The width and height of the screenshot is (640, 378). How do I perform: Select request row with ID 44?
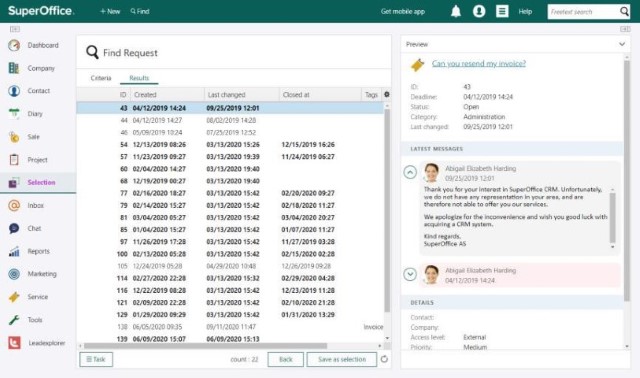(230, 120)
